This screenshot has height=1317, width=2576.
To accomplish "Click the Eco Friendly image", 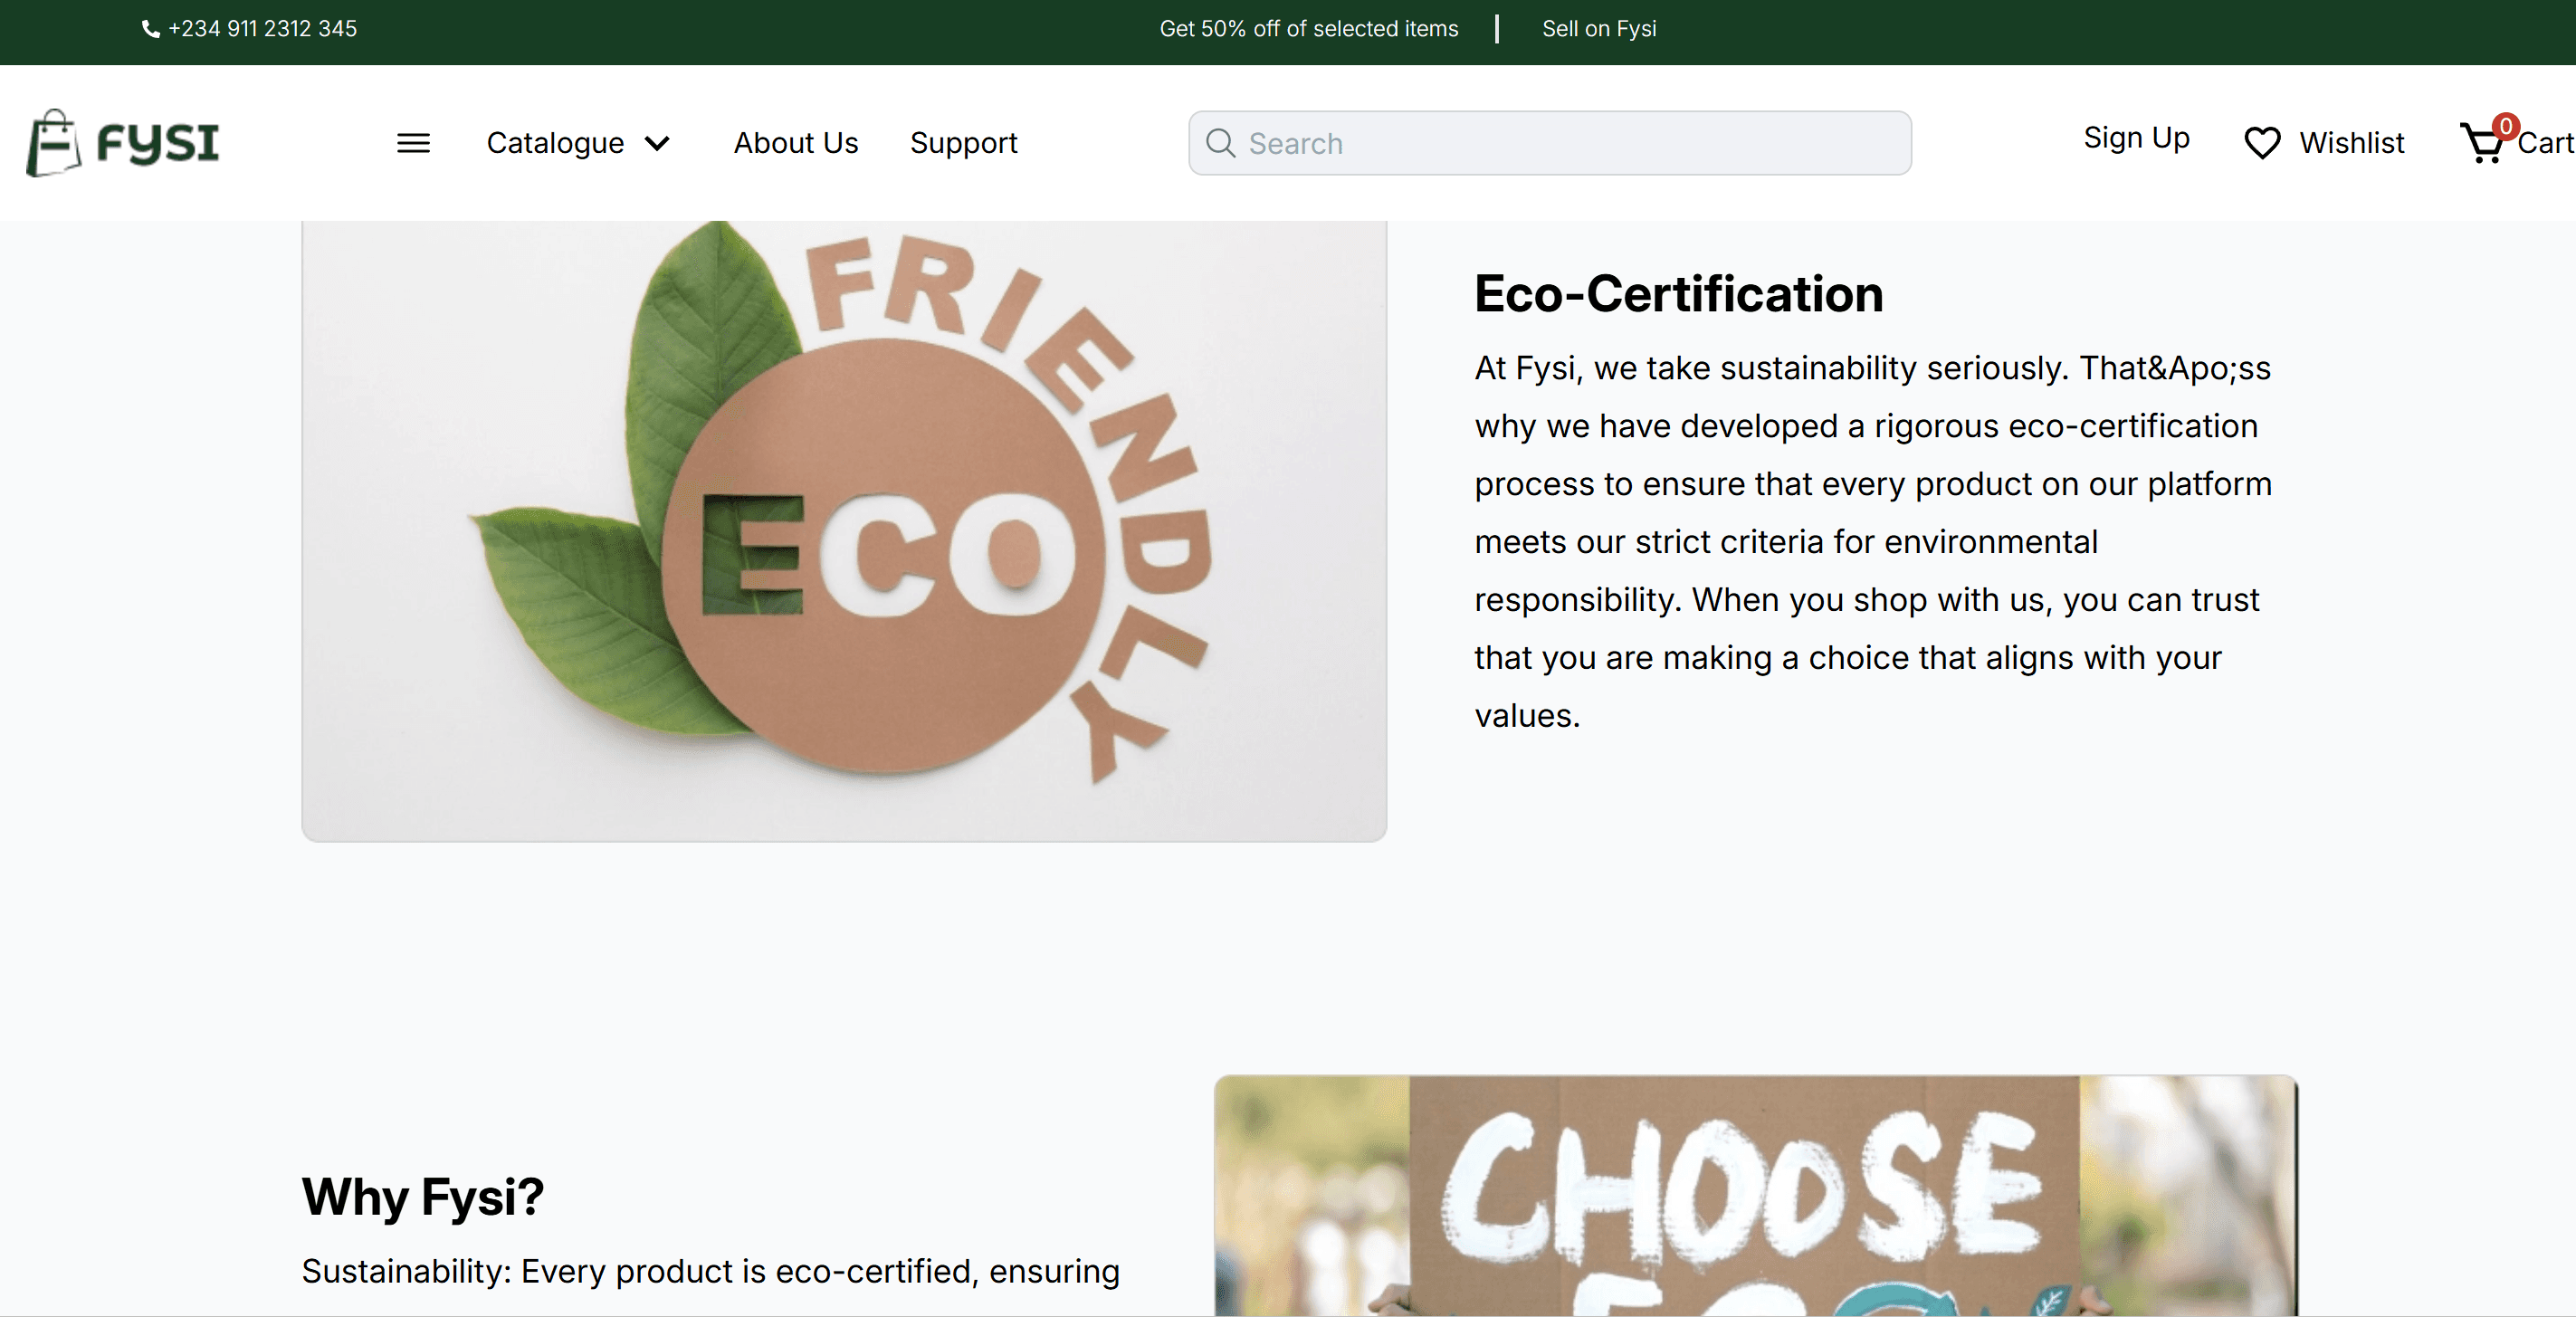I will tap(844, 531).
